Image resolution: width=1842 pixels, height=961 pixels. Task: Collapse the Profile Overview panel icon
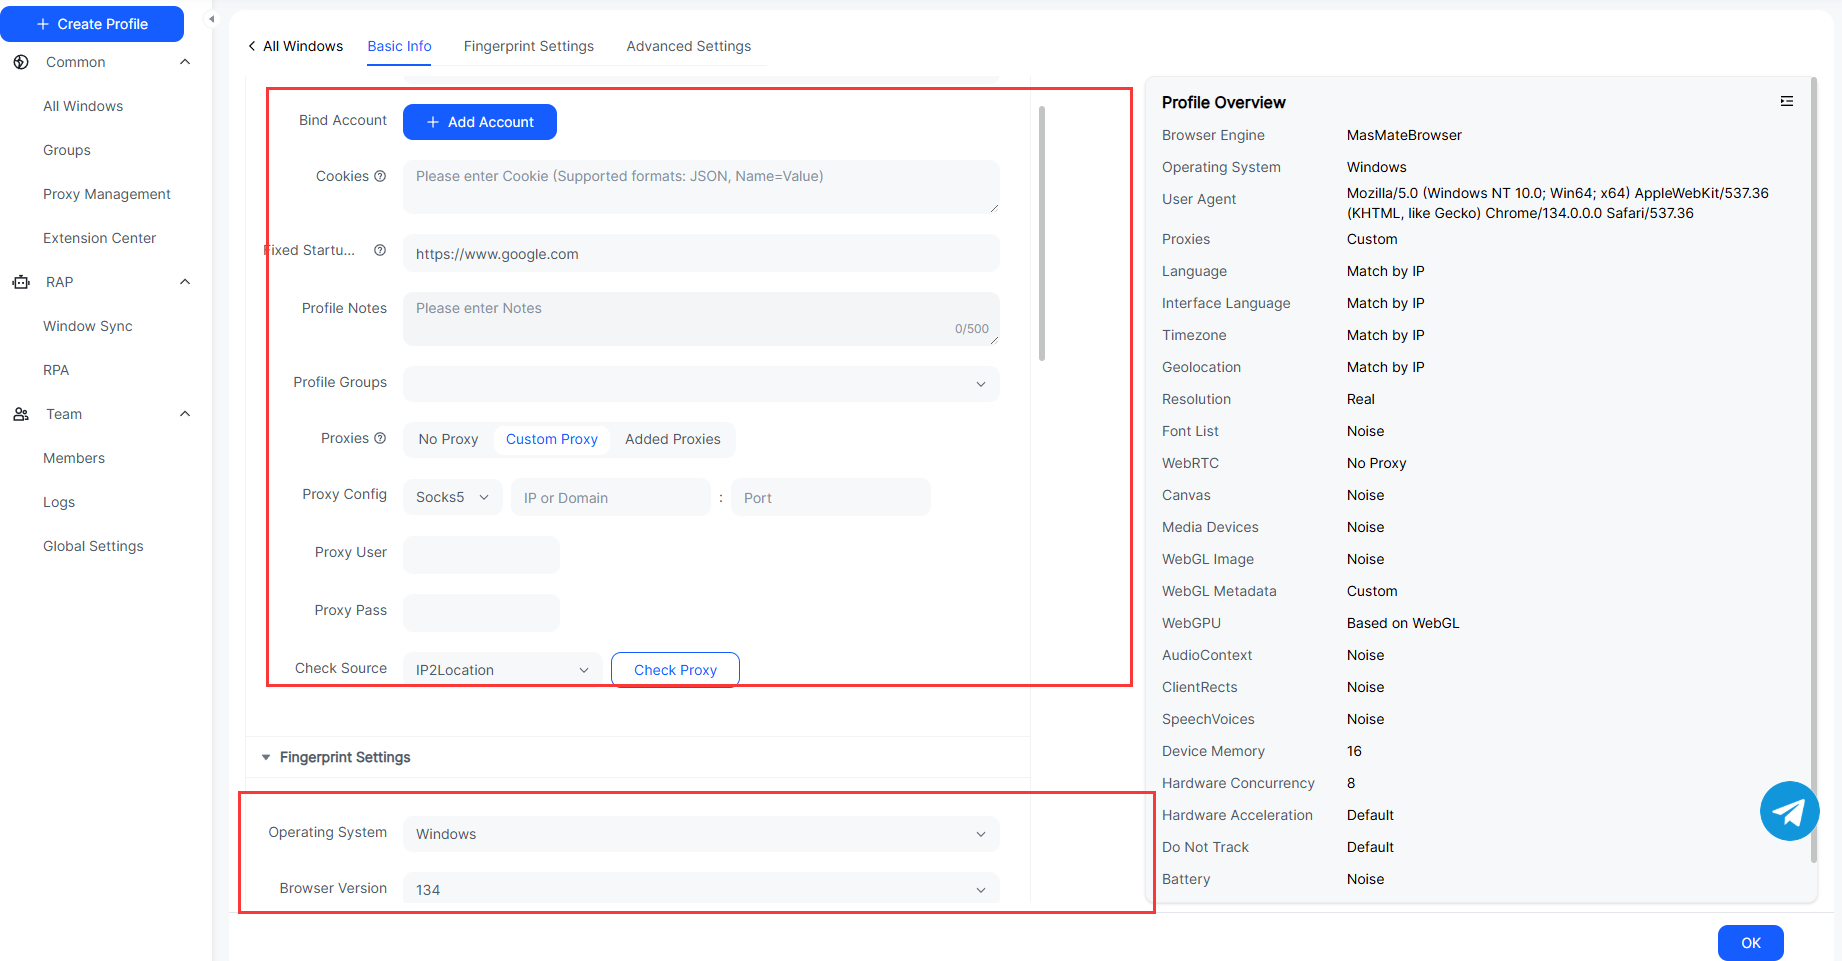[x=1787, y=101]
